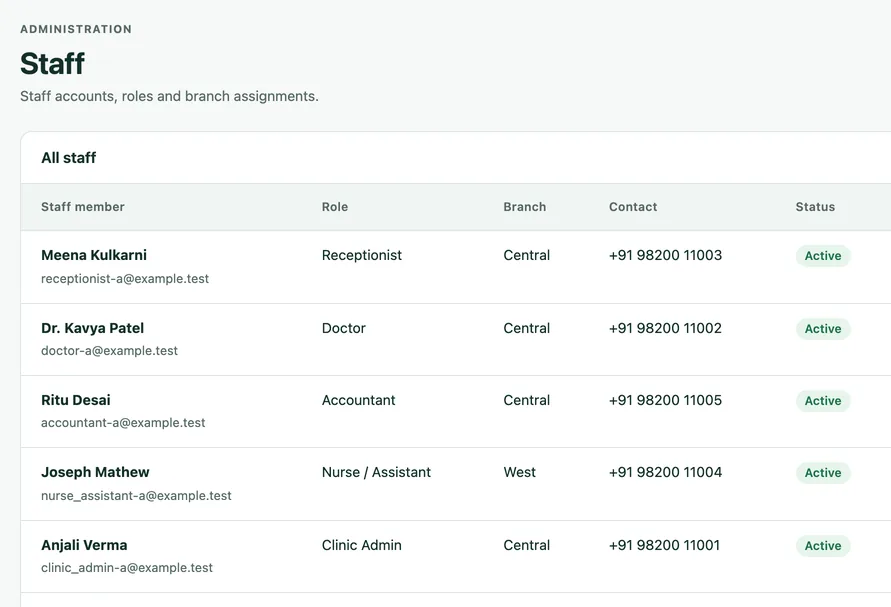Click the Role column header

point(335,207)
